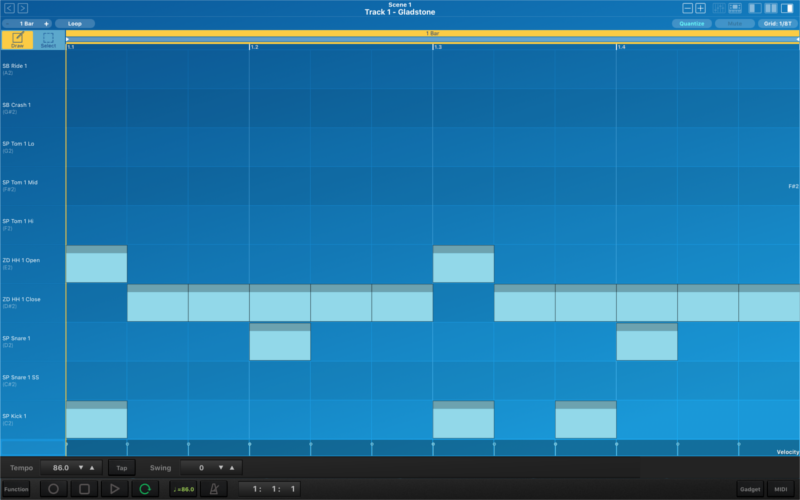Click the tempo value 86.0 field
800x500 pixels.
tap(61, 467)
